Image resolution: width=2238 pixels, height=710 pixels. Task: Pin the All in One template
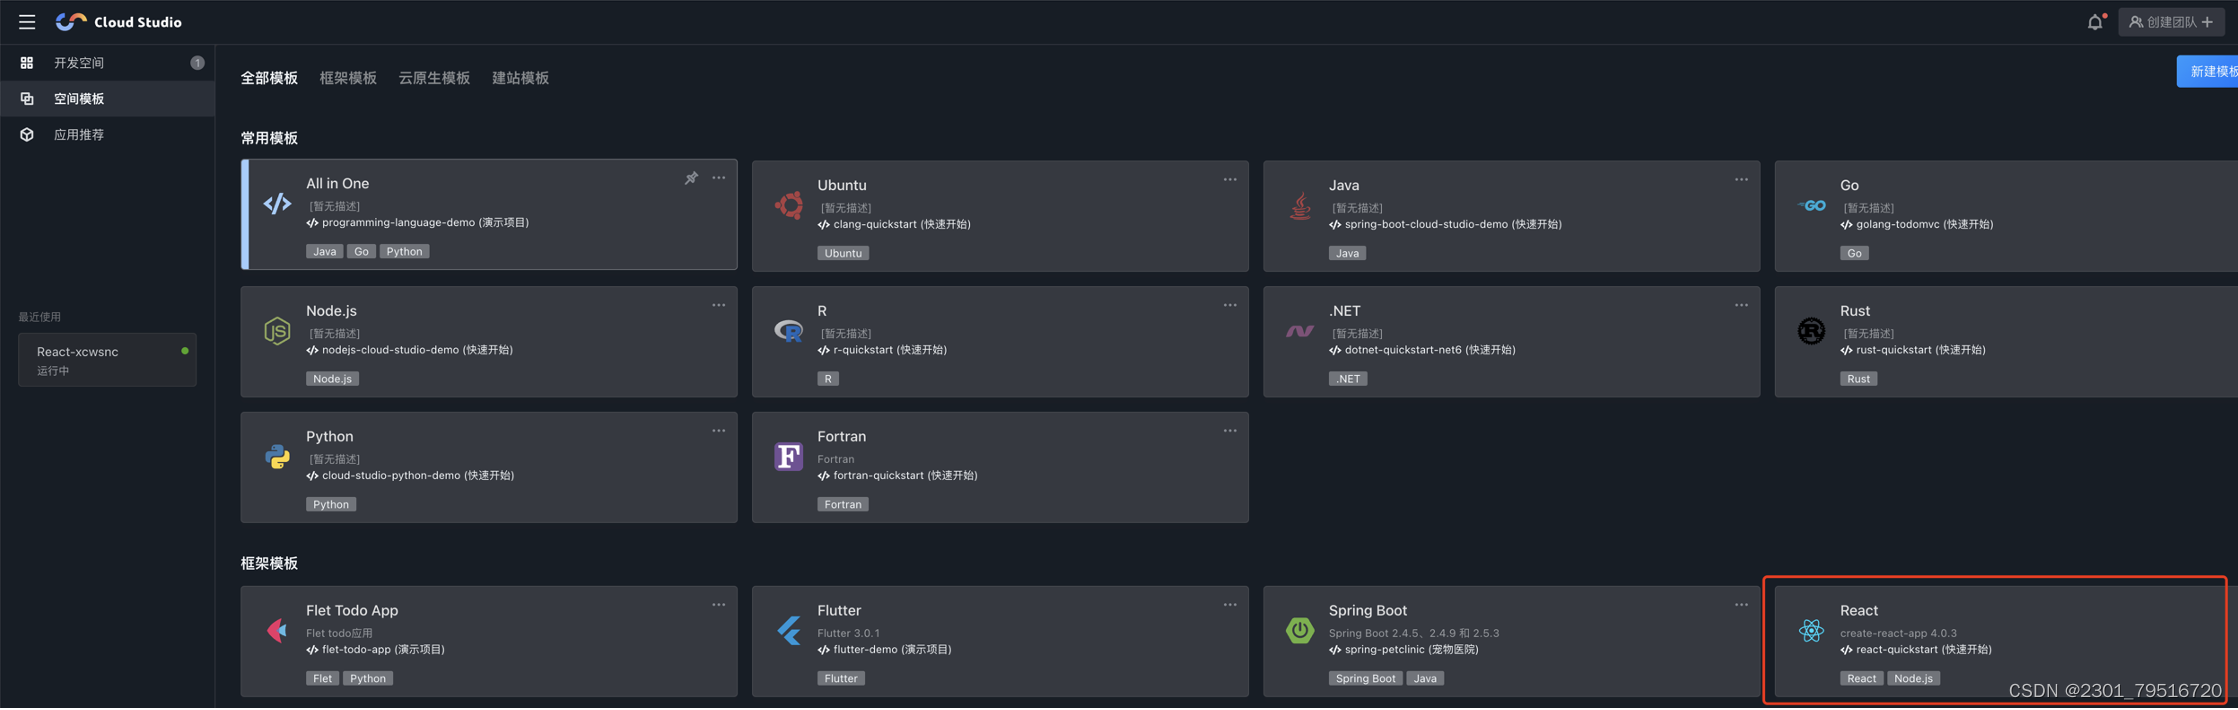pyautogui.click(x=691, y=178)
